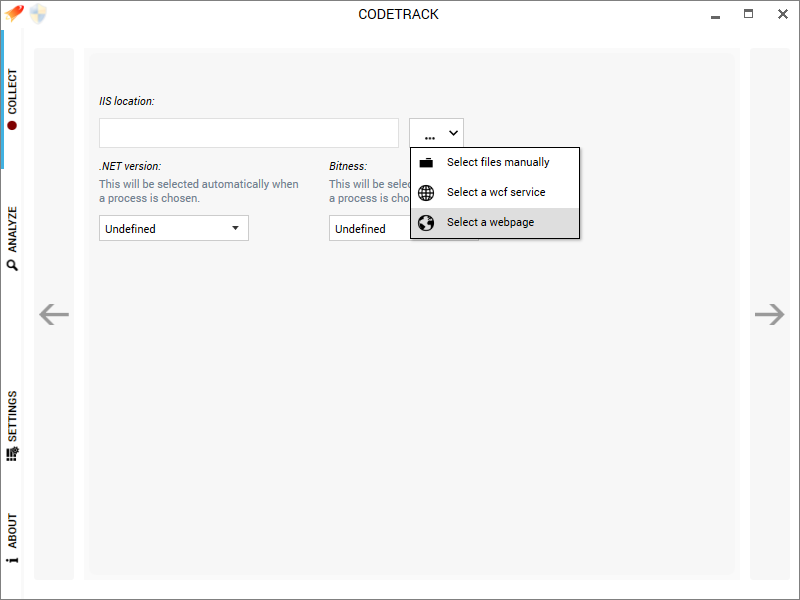
Task: Click the CodeTrack rocket logo icon
Action: (14, 13)
